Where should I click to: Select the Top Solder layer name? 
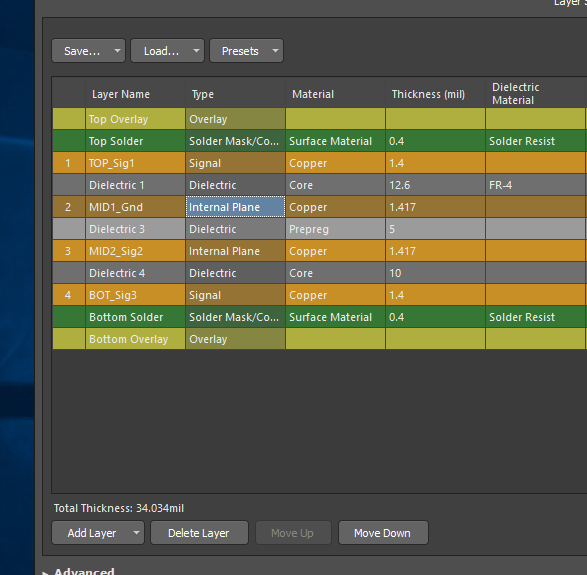pyautogui.click(x=135, y=141)
